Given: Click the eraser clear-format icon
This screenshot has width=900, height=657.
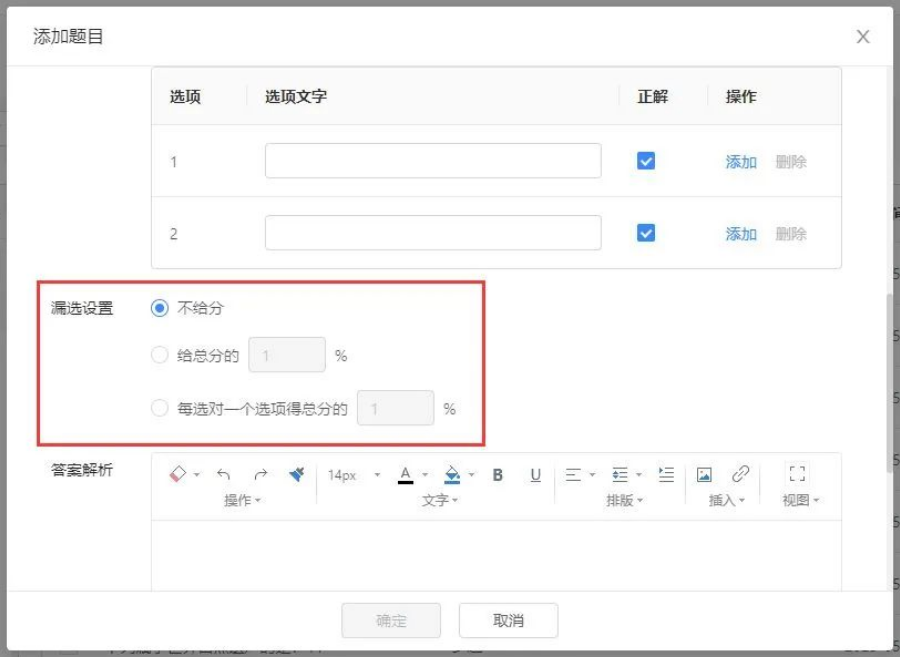Looking at the screenshot, I should pos(178,475).
